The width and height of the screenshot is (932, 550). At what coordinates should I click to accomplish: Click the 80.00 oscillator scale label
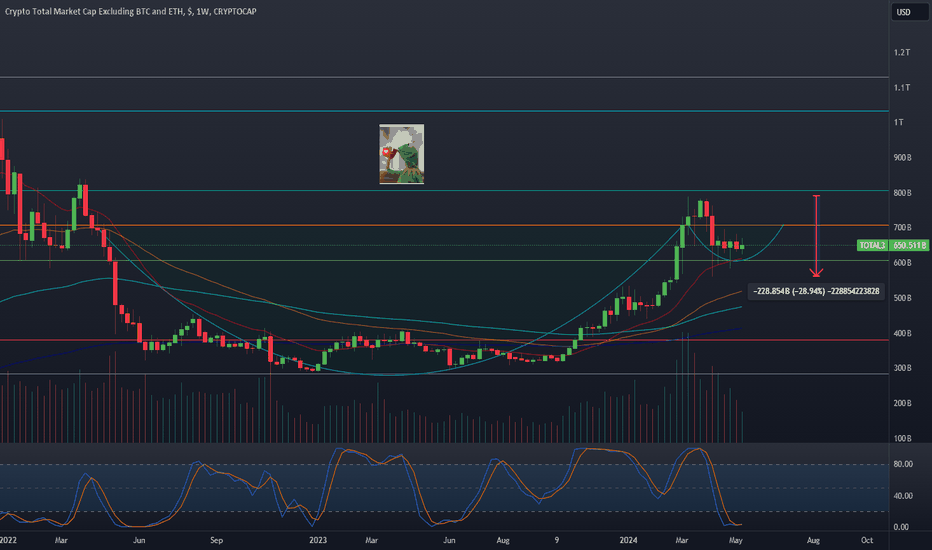coord(903,464)
